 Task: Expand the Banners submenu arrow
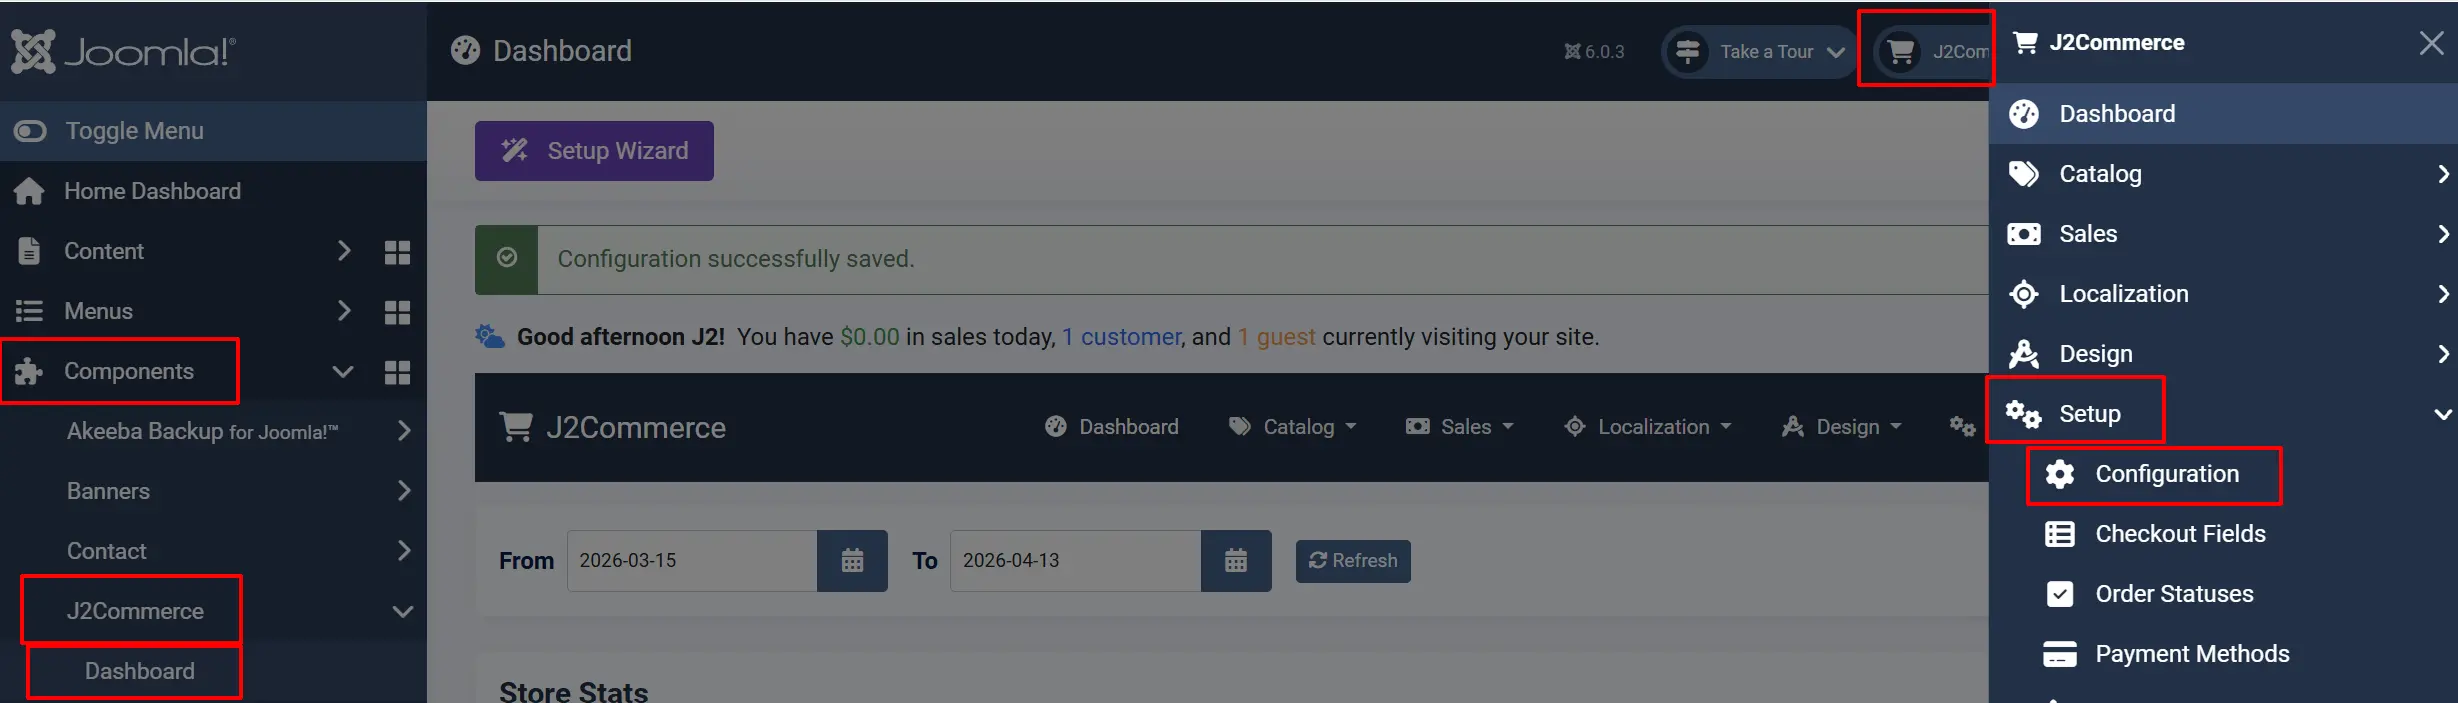pyautogui.click(x=403, y=491)
